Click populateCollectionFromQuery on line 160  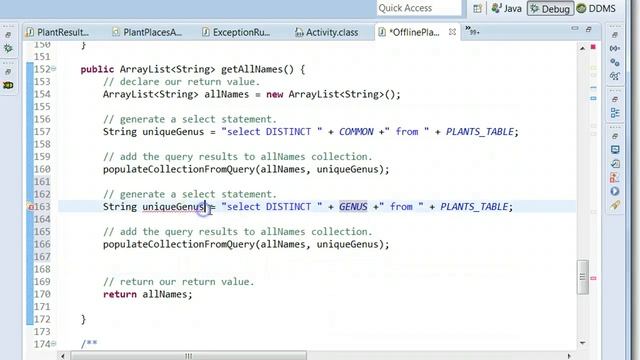pyautogui.click(x=179, y=169)
